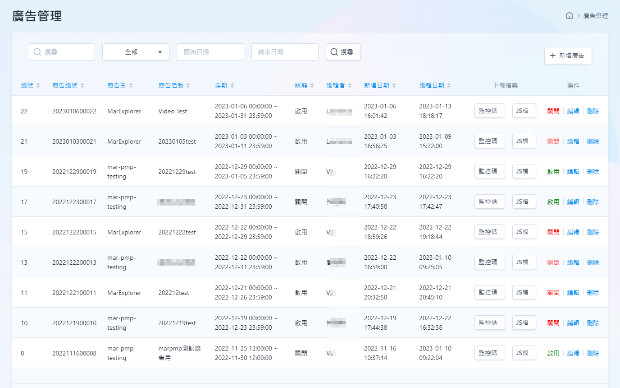Screen dimensions: 620x388
Task: Sort by the 修改日期 column sort arrows
Action: click(449, 85)
